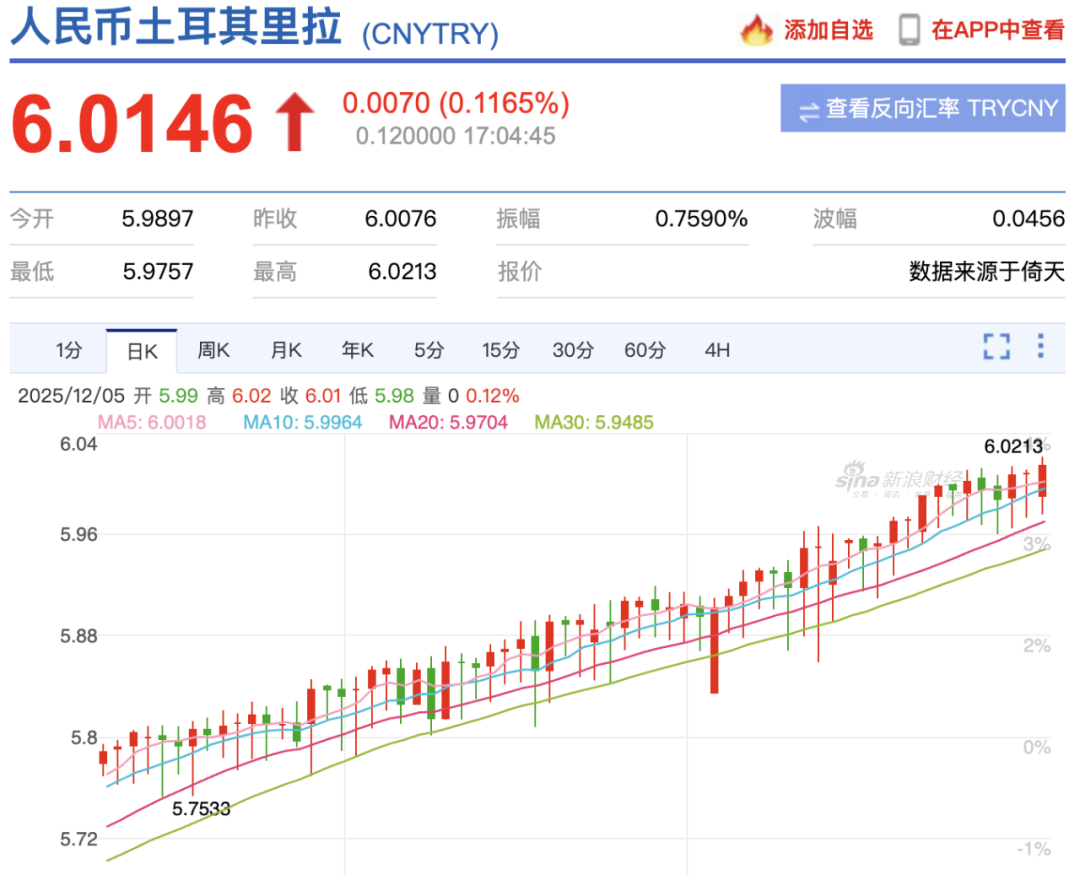Select the 日K chart tab
The image size is (1080, 875).
(142, 351)
